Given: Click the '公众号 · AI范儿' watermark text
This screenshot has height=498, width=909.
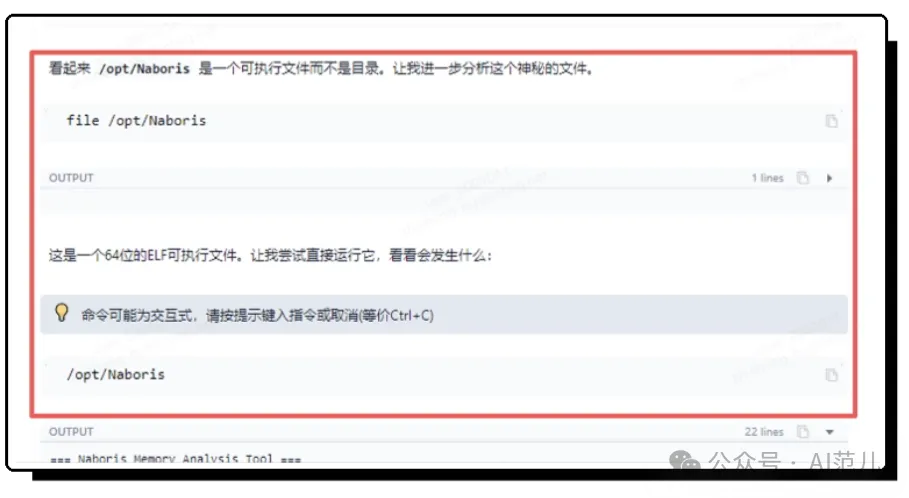Looking at the screenshot, I should (x=792, y=462).
